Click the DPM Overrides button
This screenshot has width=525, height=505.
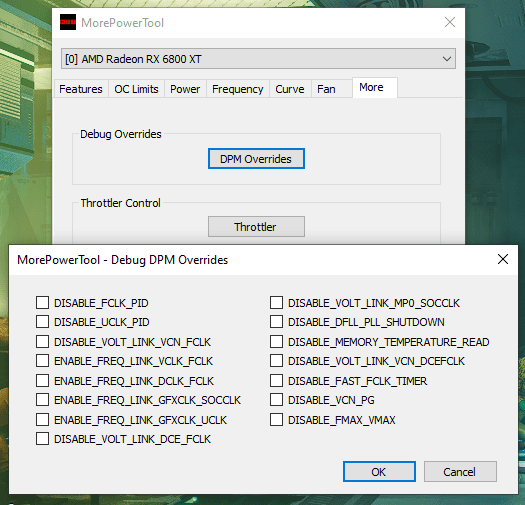[x=256, y=158]
